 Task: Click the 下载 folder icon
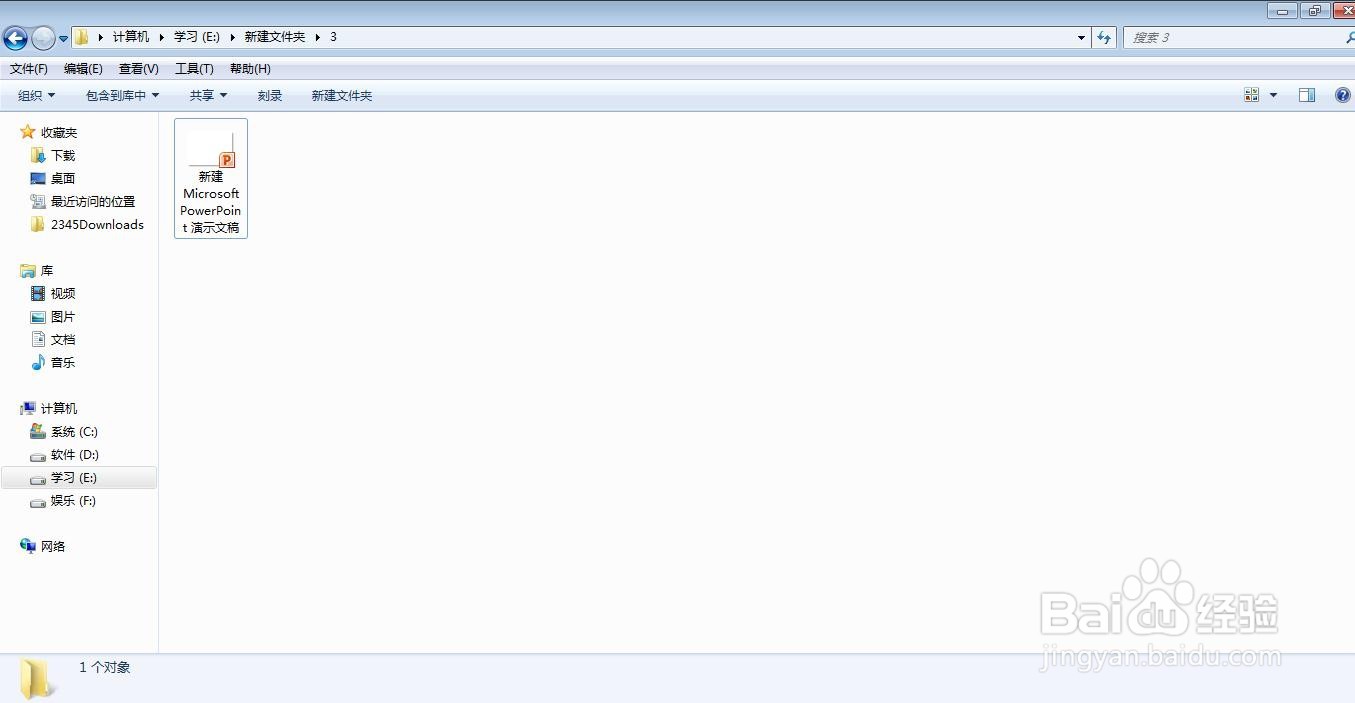click(x=38, y=155)
